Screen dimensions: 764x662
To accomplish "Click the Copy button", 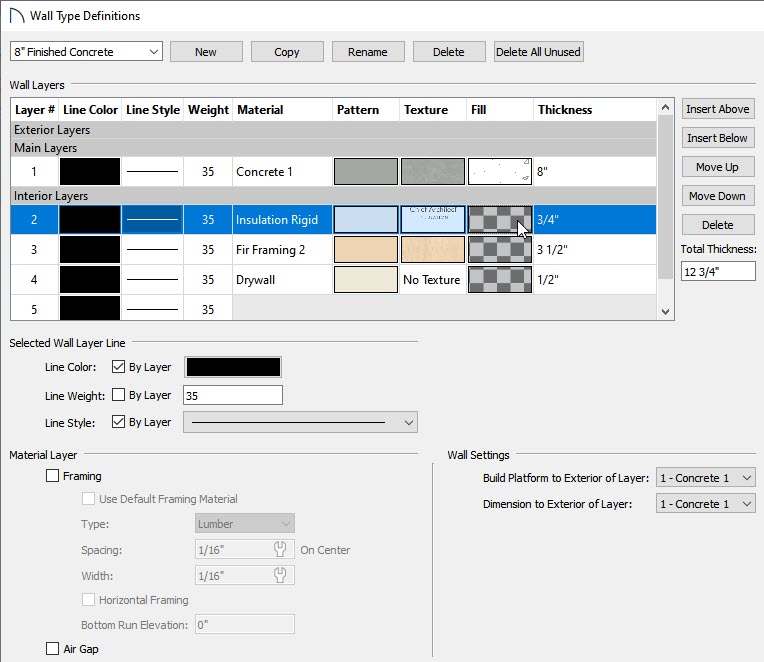I will point(287,52).
